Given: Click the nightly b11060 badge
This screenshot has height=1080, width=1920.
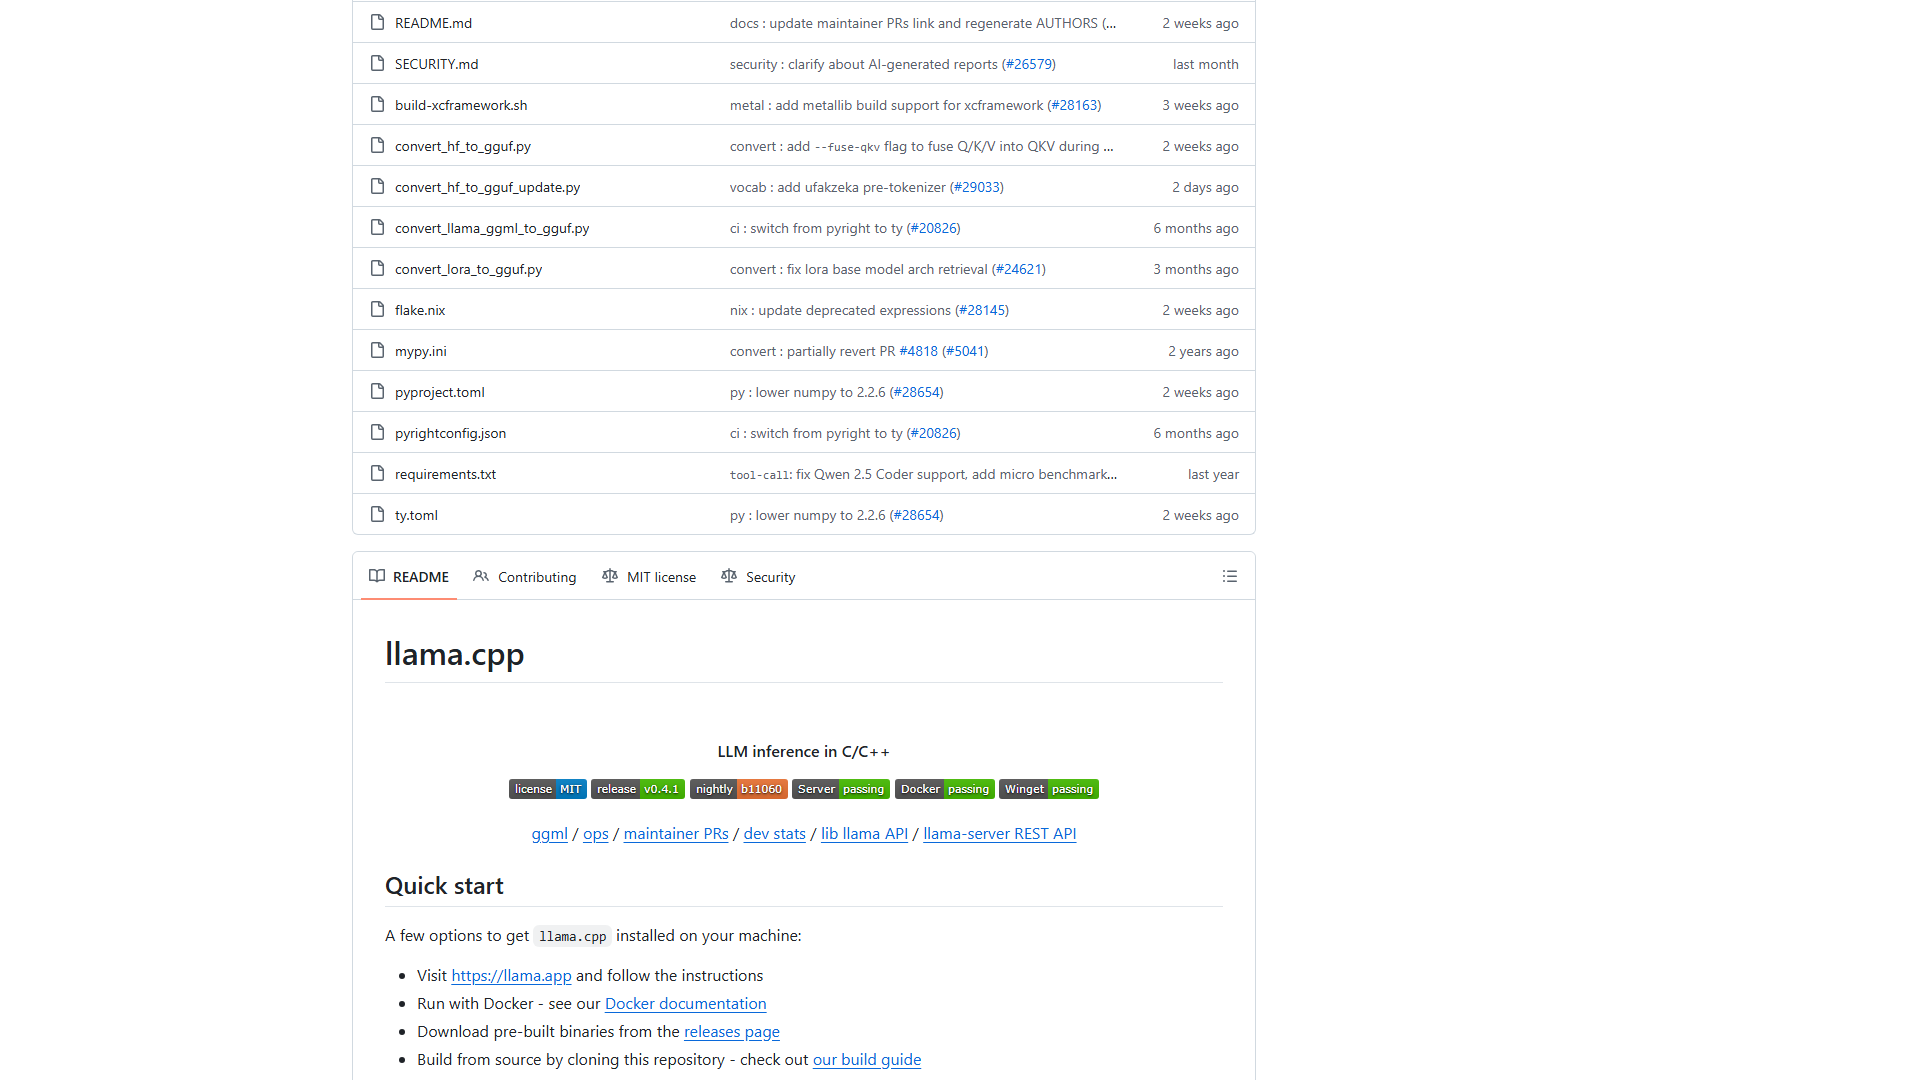Looking at the screenshot, I should (x=739, y=789).
